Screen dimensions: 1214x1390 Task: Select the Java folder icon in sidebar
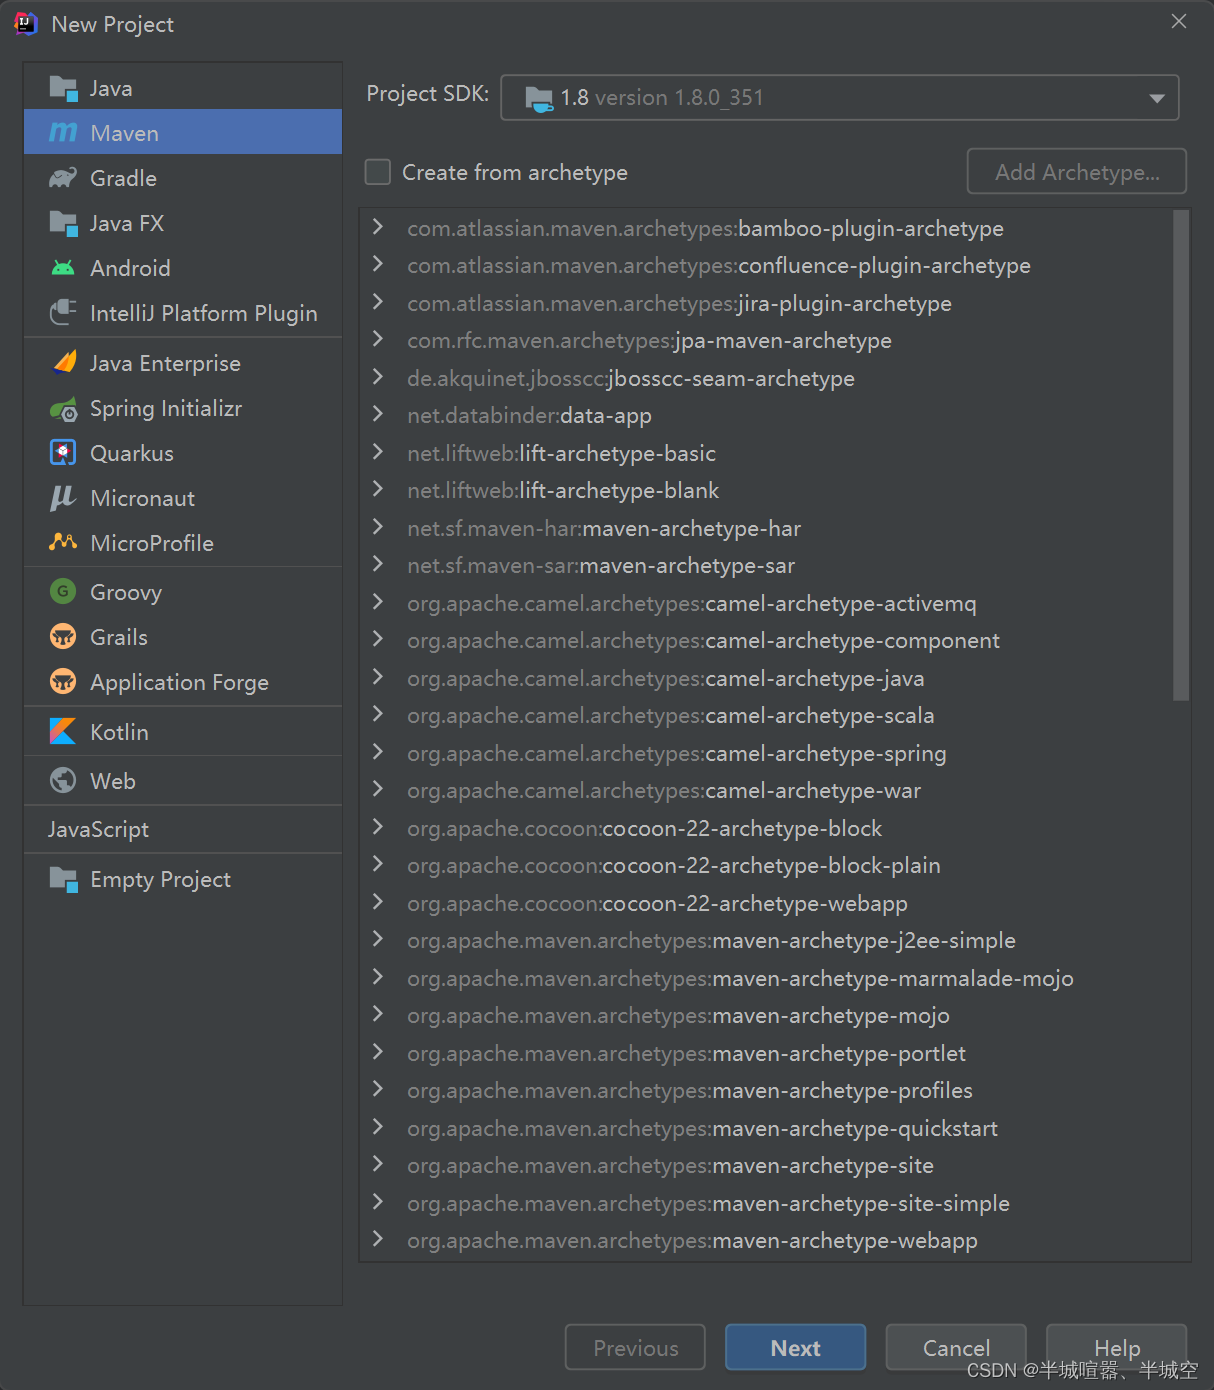point(63,88)
